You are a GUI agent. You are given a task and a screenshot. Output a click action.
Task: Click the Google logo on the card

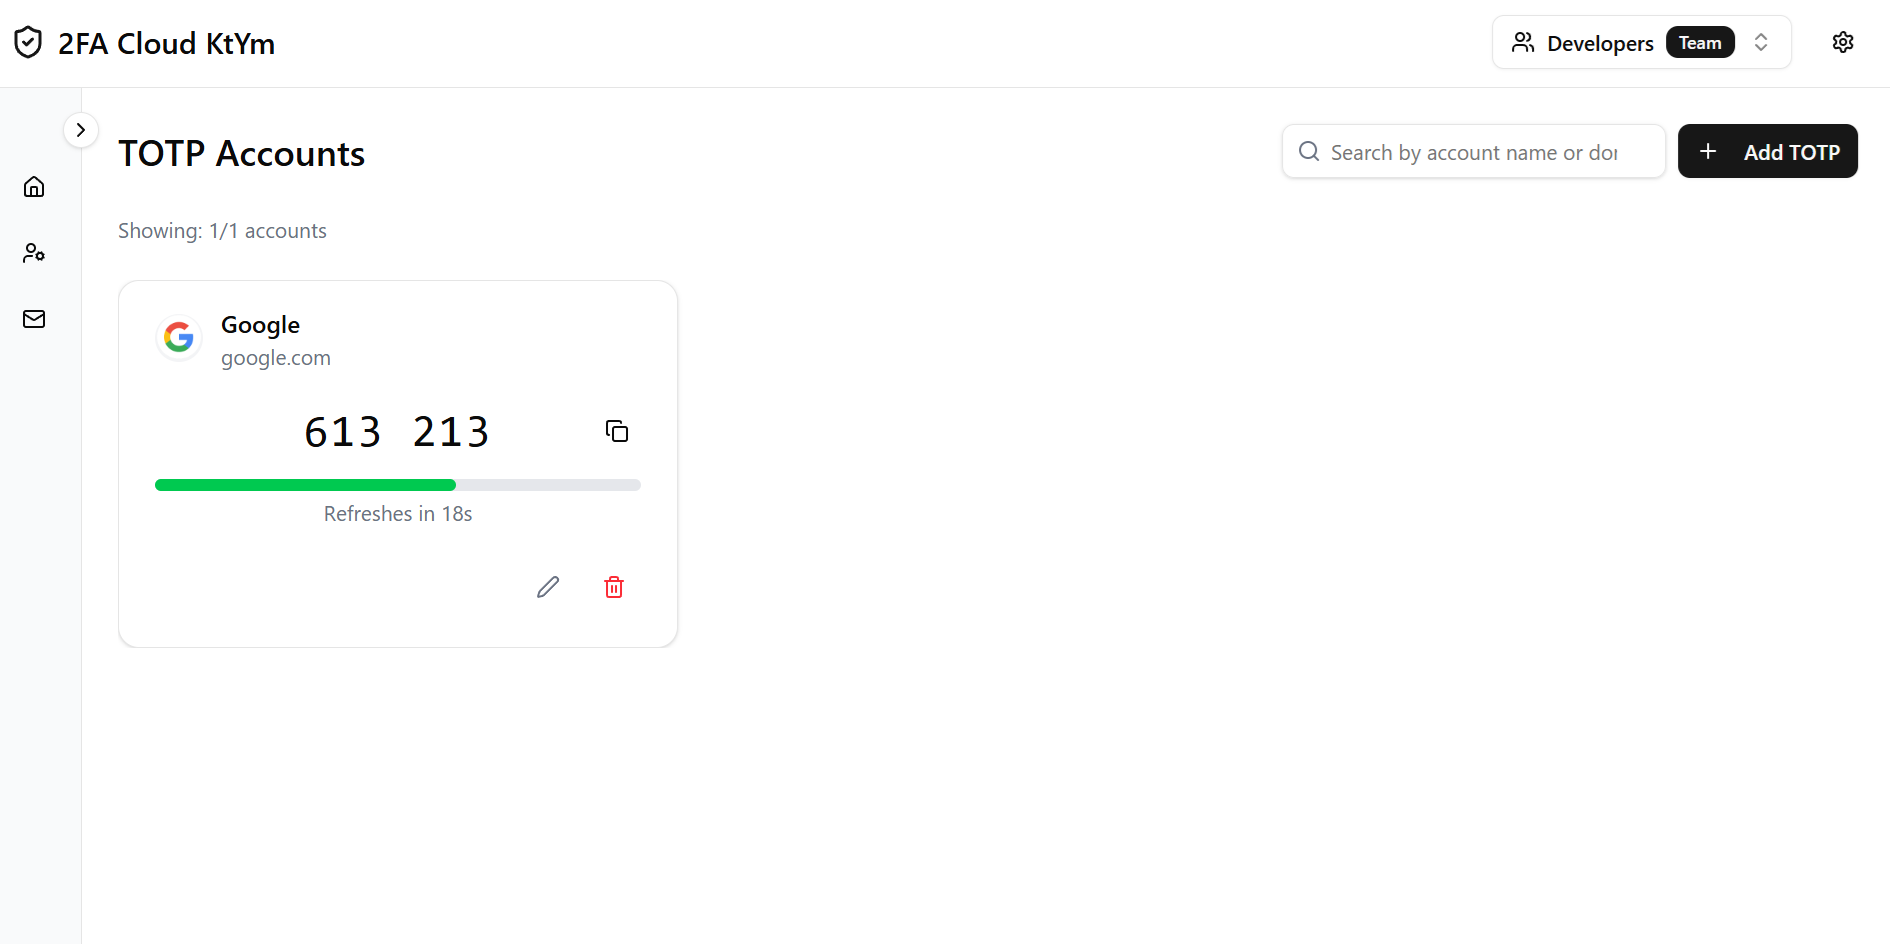(179, 337)
